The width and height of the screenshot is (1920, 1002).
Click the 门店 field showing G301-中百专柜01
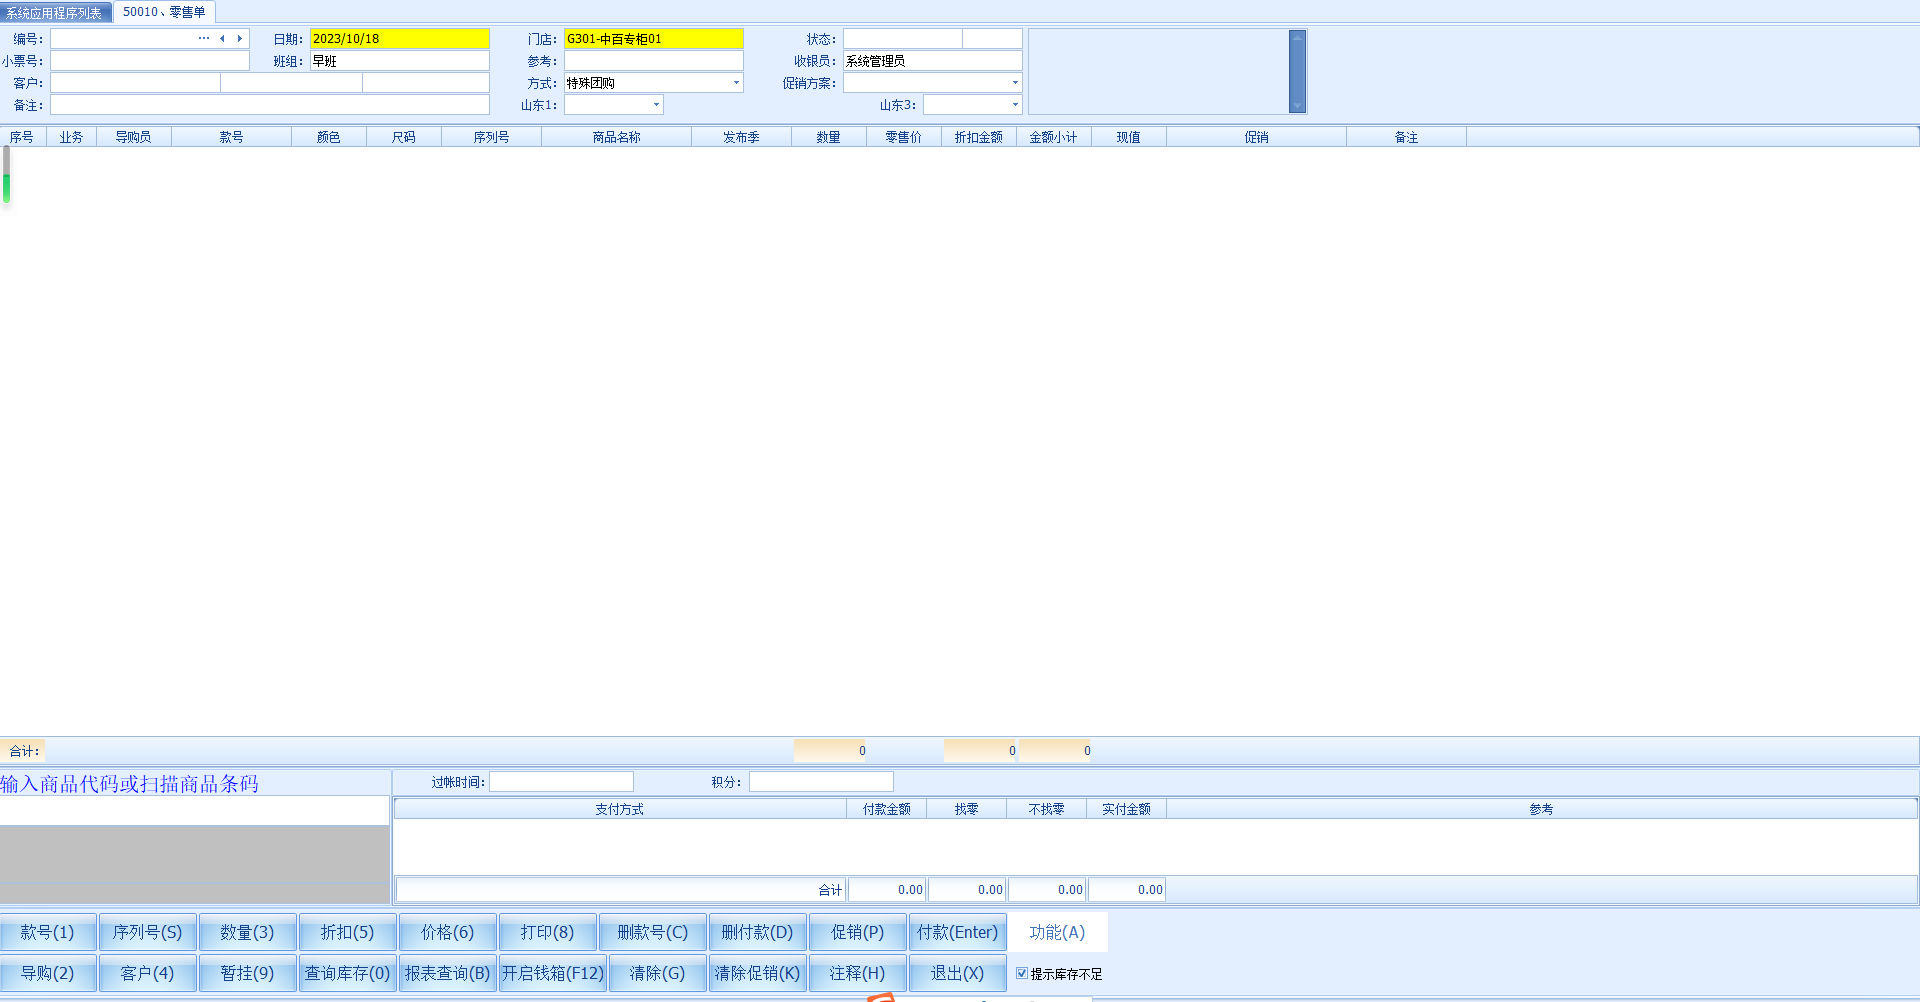654,39
